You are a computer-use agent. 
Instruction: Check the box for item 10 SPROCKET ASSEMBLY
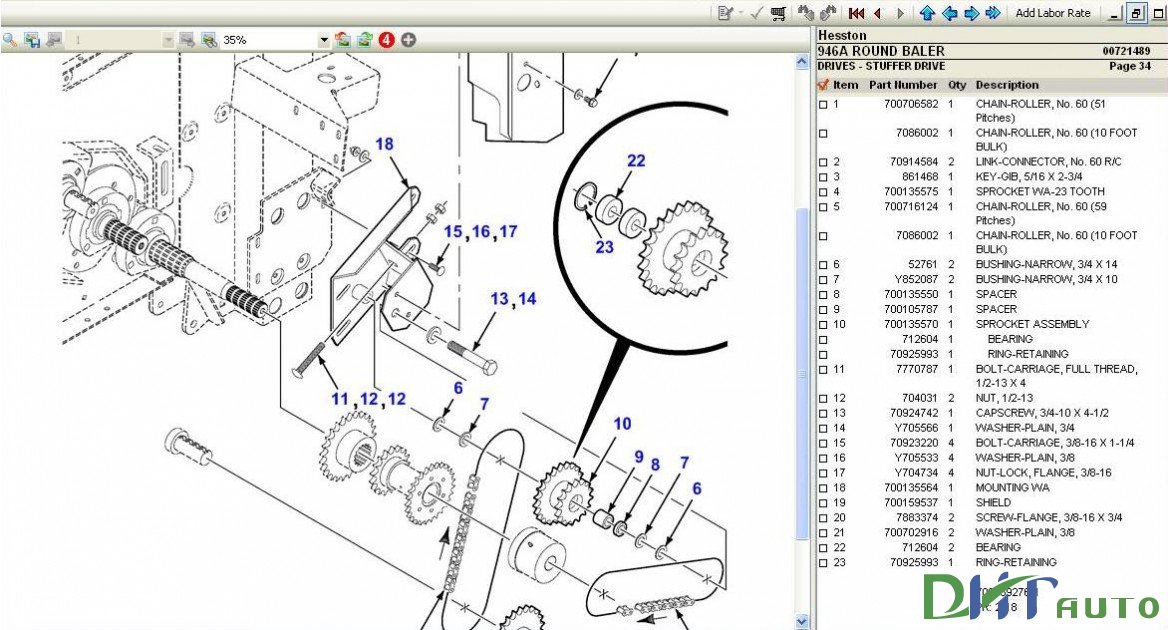click(823, 325)
